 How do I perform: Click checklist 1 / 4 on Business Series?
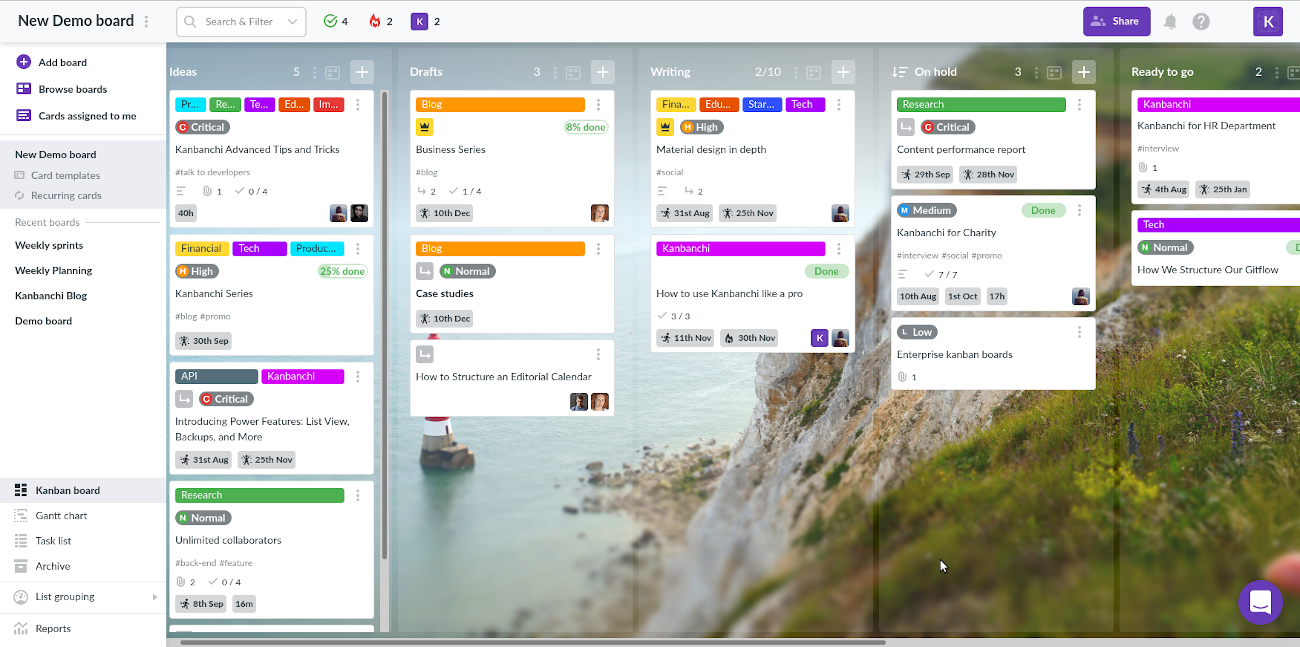click(465, 191)
